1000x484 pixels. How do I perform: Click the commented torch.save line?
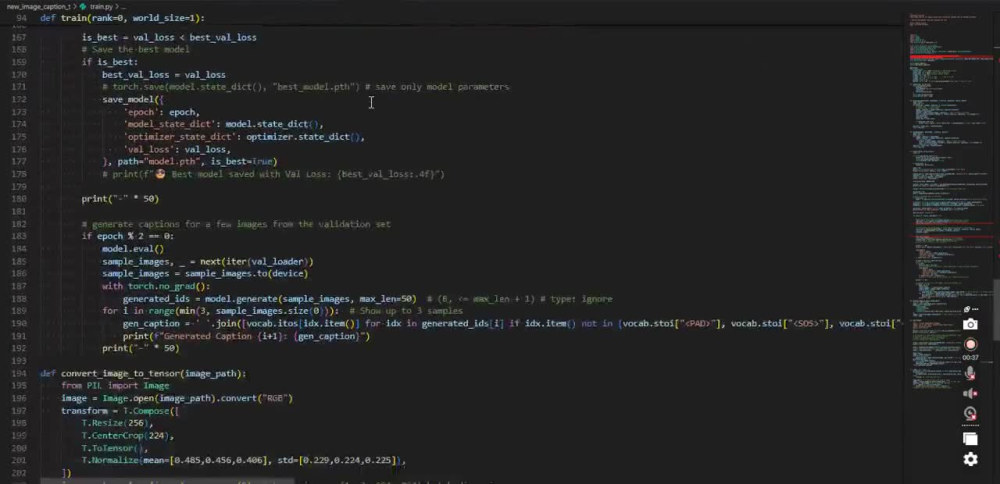pyautogui.click(x=305, y=87)
